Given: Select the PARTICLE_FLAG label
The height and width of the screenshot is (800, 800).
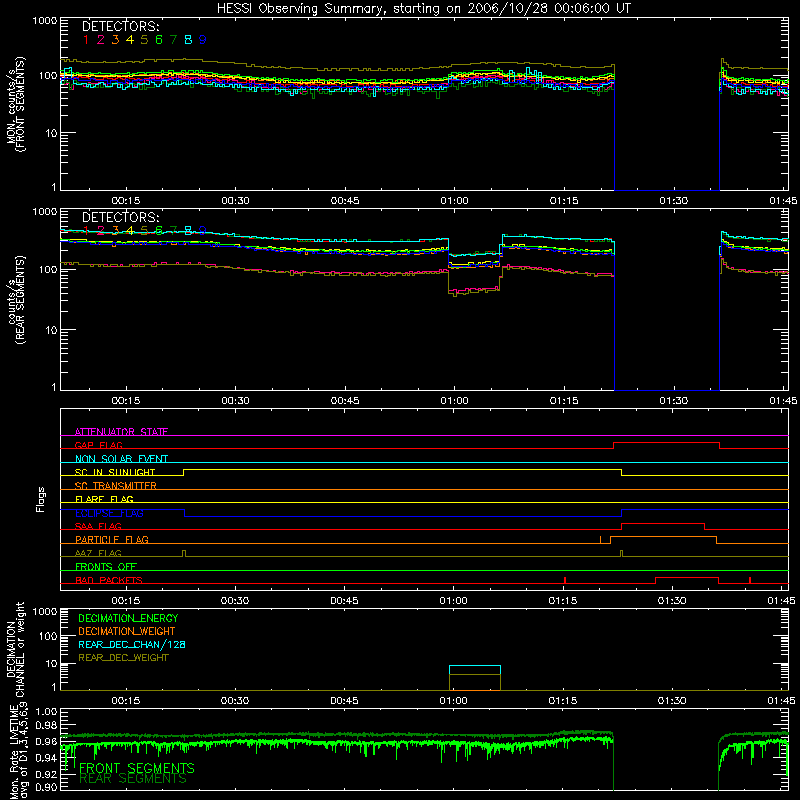Looking at the screenshot, I should pos(112,539).
